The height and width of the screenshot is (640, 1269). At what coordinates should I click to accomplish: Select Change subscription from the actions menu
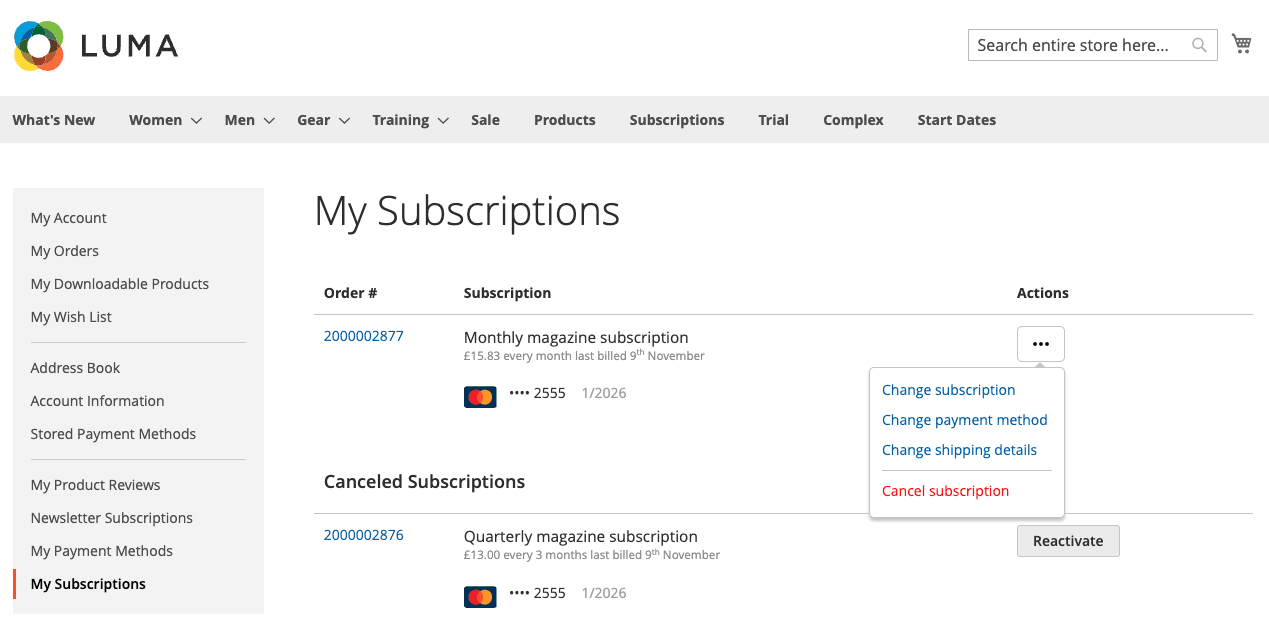948,390
